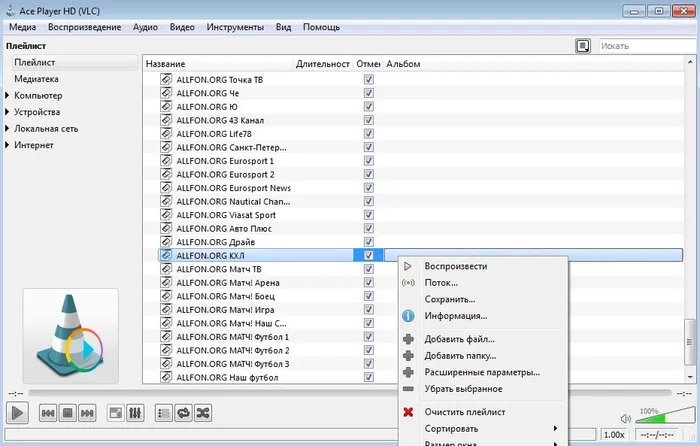Viewport: 700px width, 446px height.
Task: Open extended settings equalizer icon
Action: click(135, 413)
